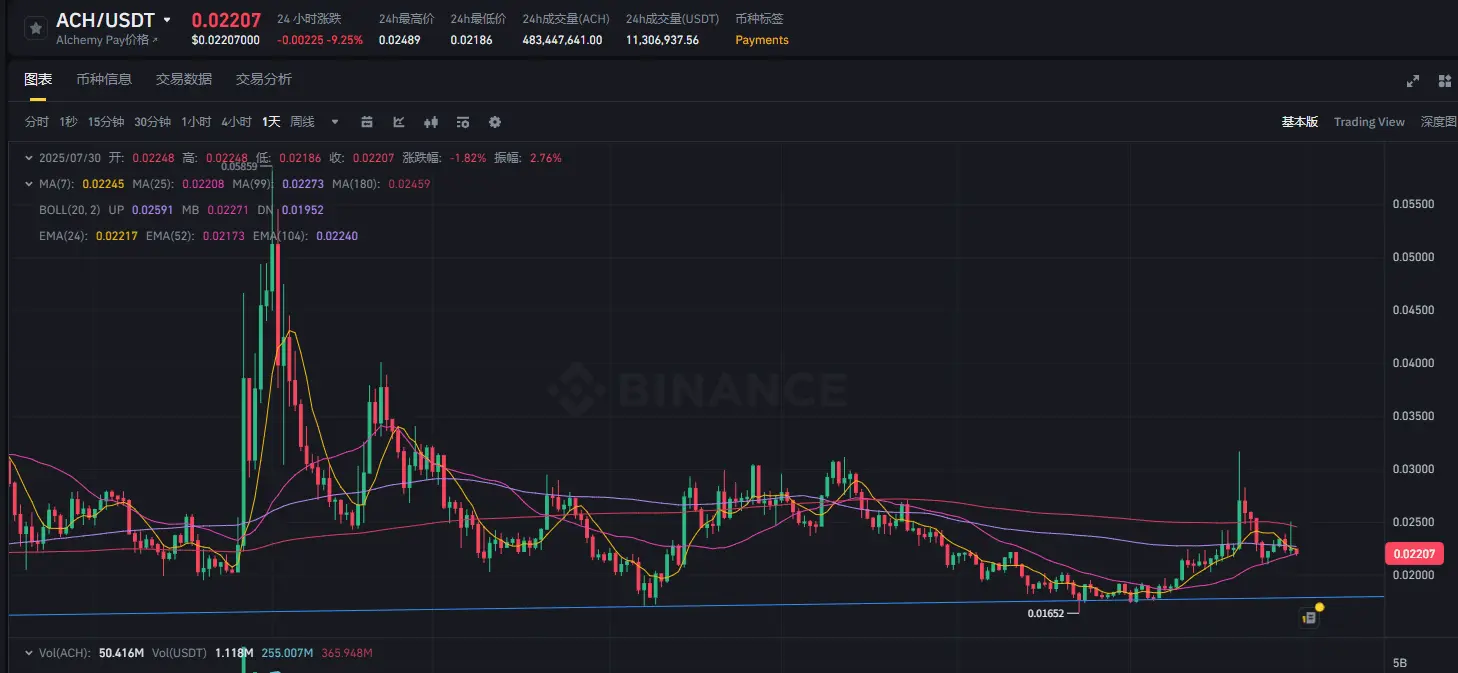Click the 0.05859 high price marker
The image size is (1458, 673).
[x=240, y=166]
